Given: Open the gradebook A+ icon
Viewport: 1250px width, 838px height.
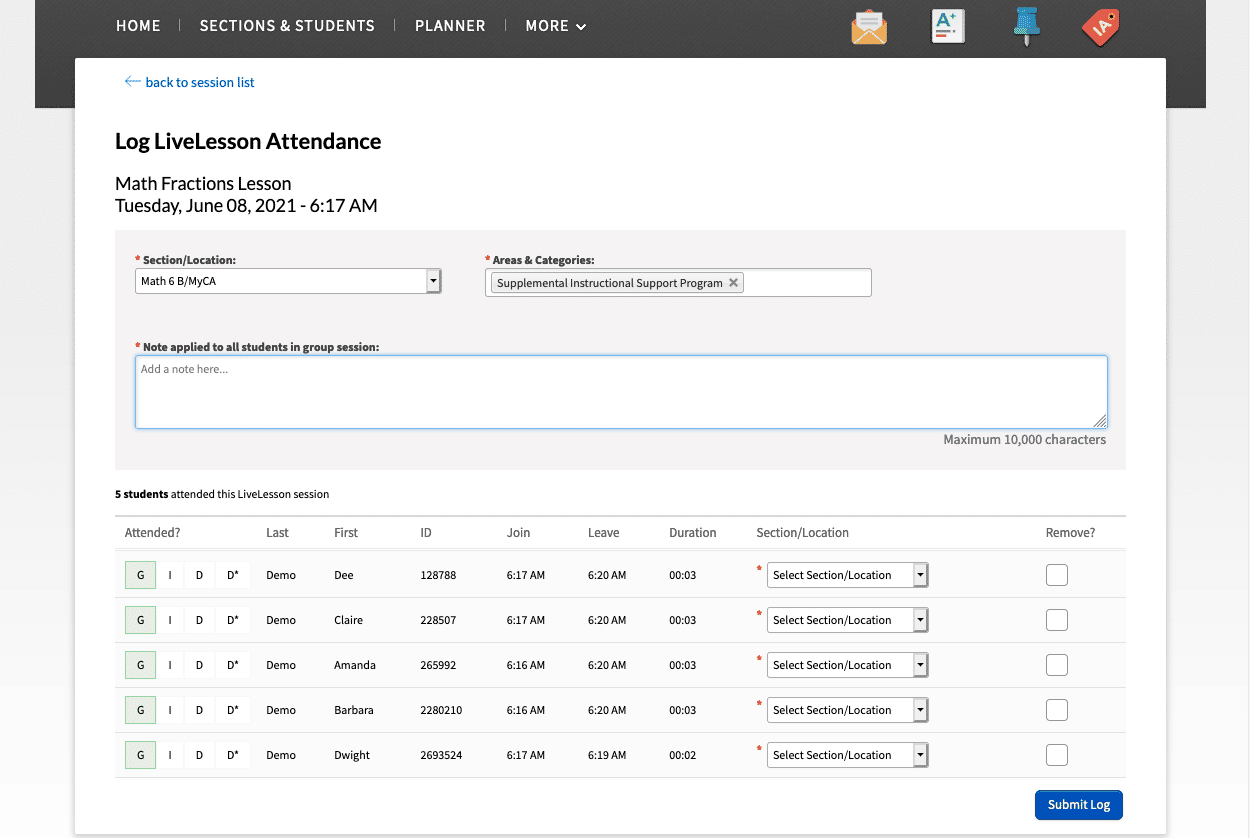Looking at the screenshot, I should (x=946, y=27).
